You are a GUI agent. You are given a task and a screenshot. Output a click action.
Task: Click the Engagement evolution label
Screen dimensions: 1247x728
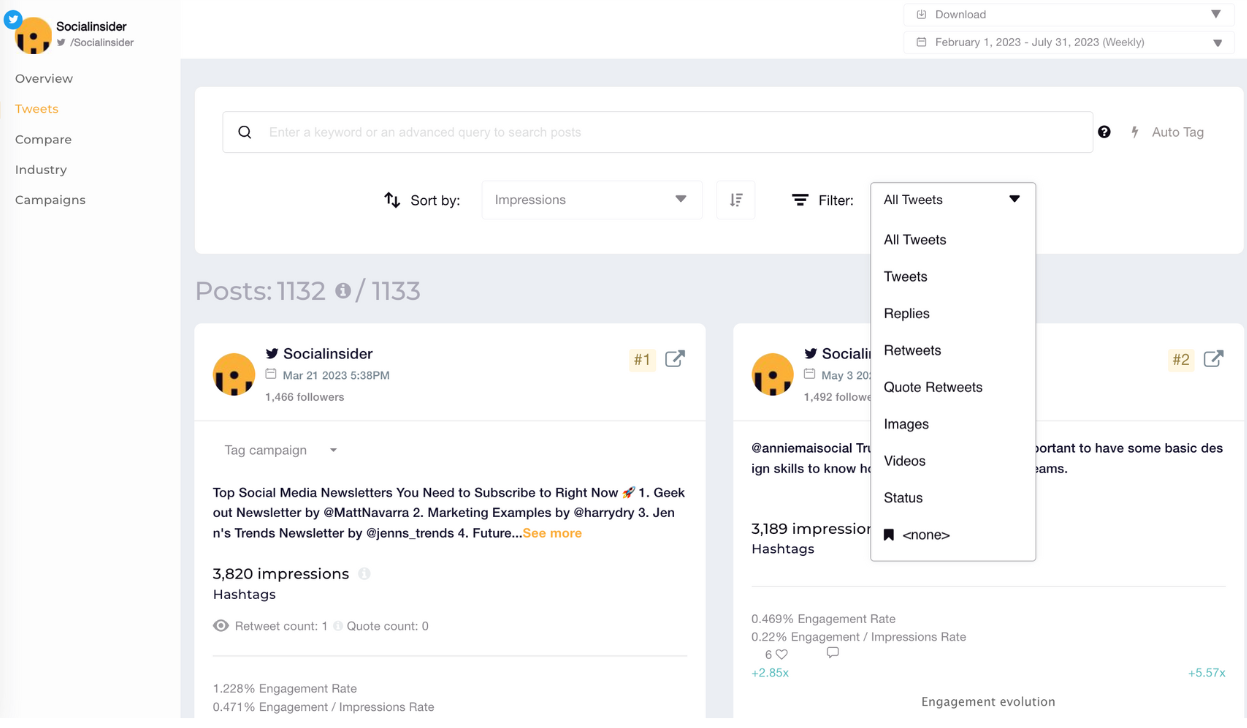point(988,702)
